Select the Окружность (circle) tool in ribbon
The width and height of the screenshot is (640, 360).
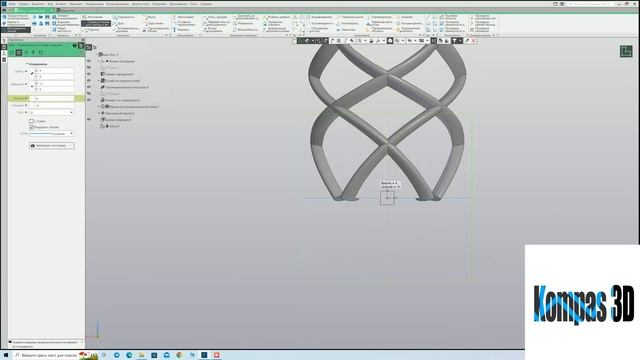pos(123,17)
